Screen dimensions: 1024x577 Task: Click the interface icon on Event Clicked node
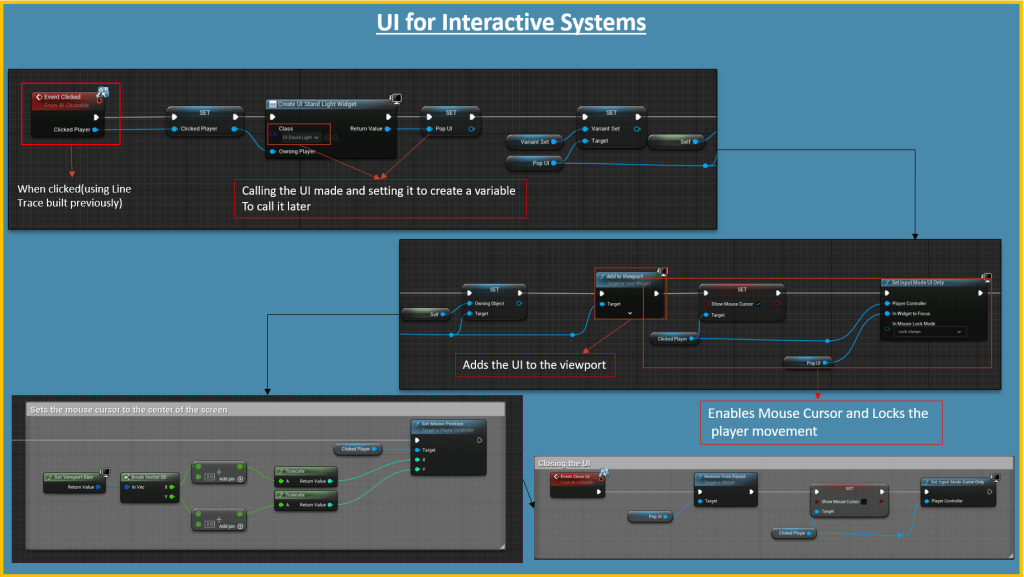(102, 93)
